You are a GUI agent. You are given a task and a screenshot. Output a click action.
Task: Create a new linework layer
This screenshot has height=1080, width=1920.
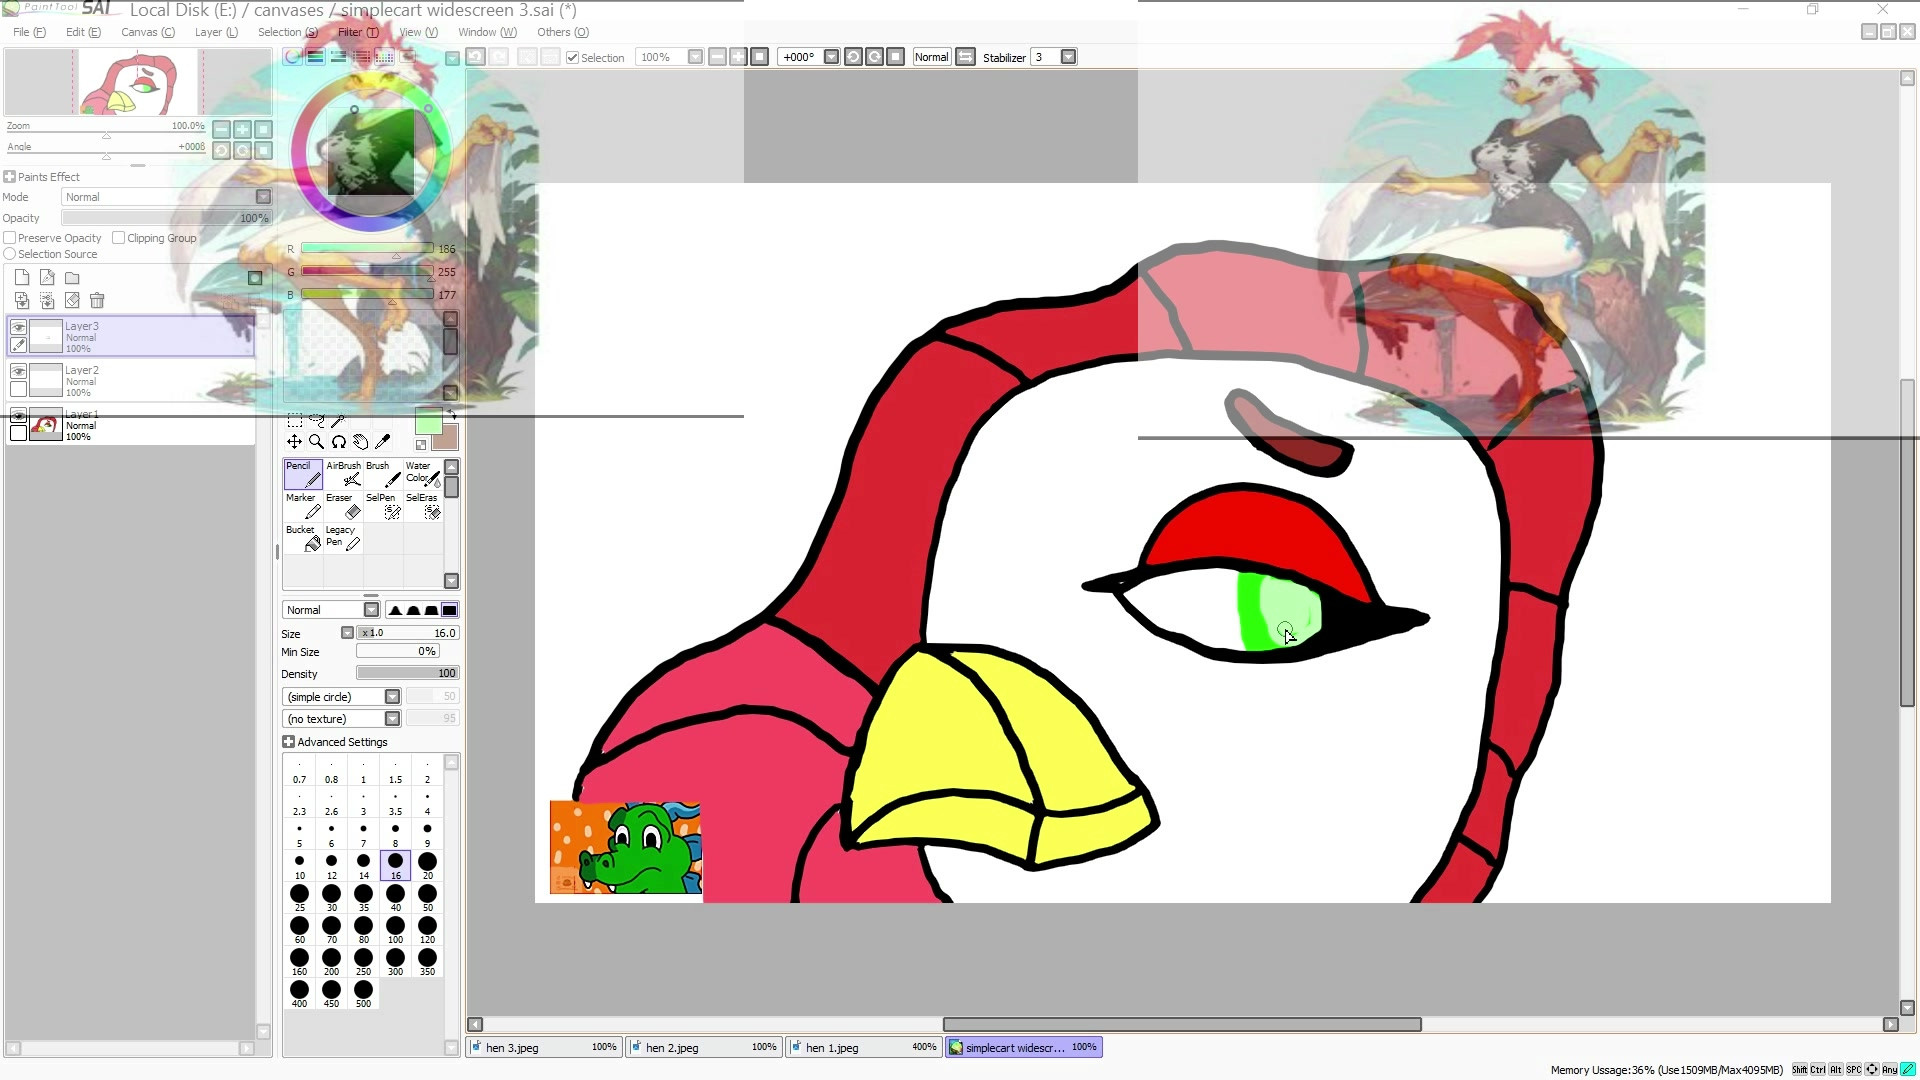click(x=47, y=278)
